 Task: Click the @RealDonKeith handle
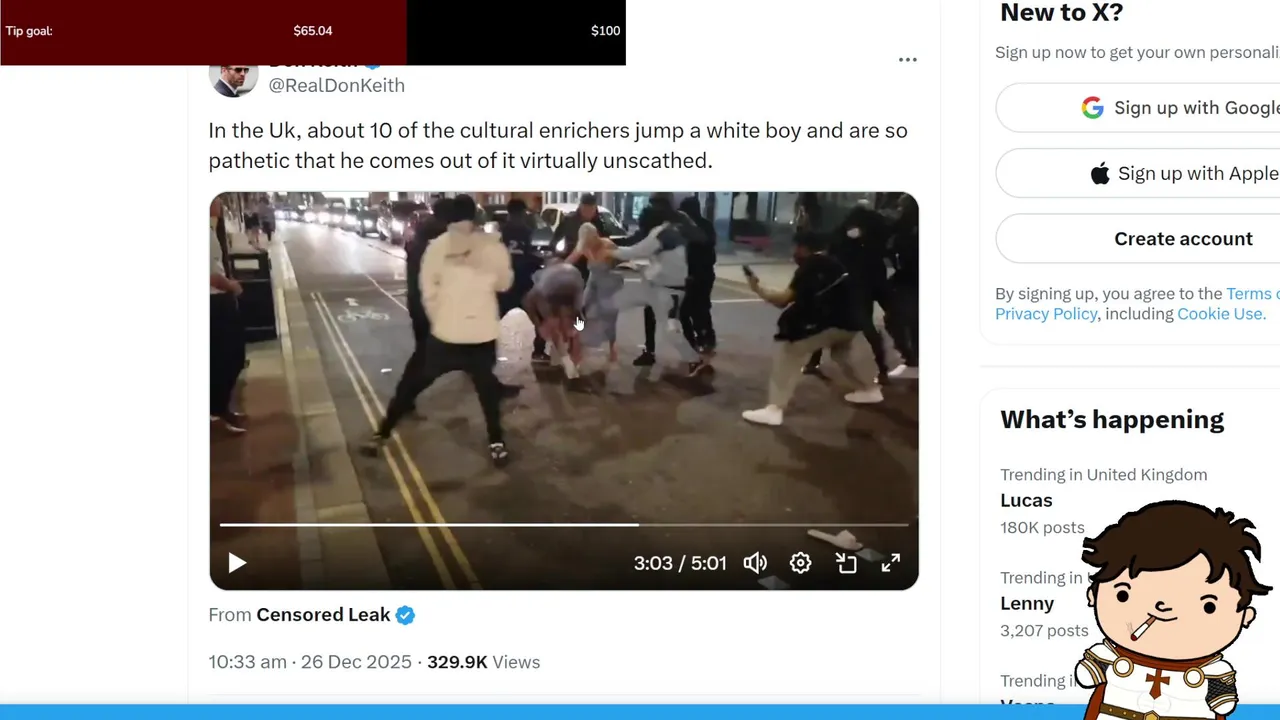[x=336, y=85]
